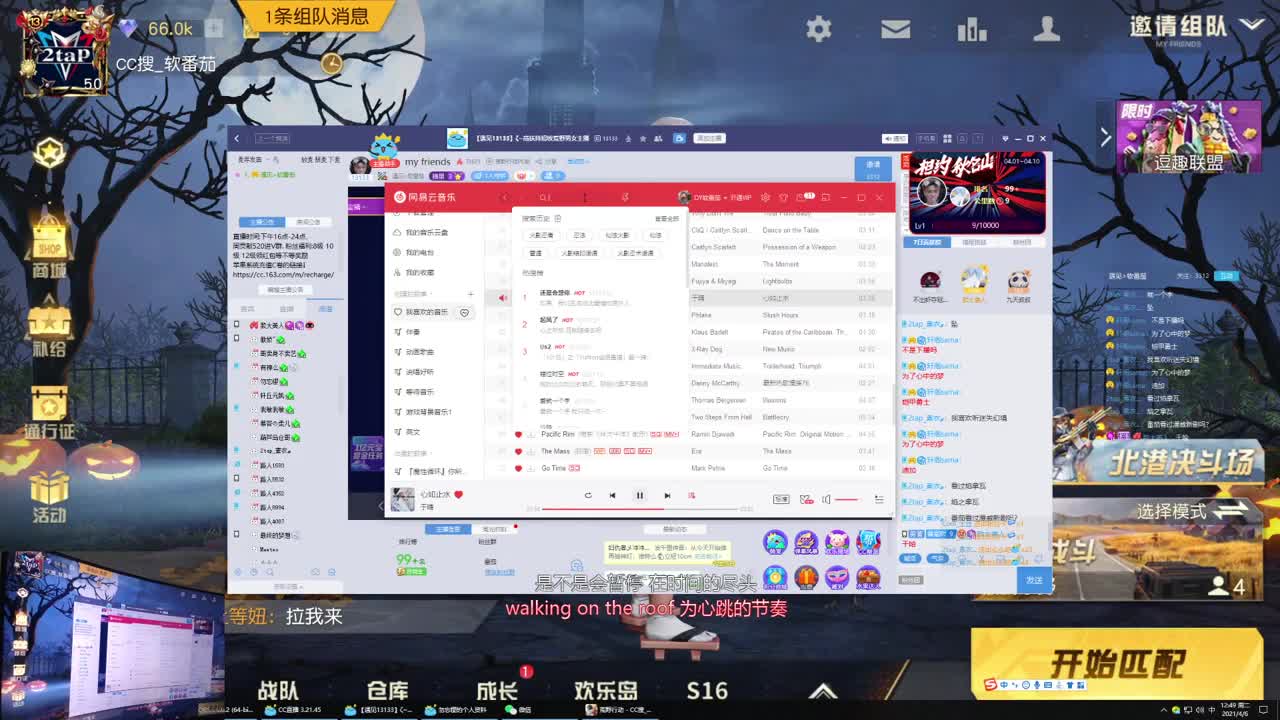
Task: Toggle heart on The Mass row
Action: (x=518, y=451)
